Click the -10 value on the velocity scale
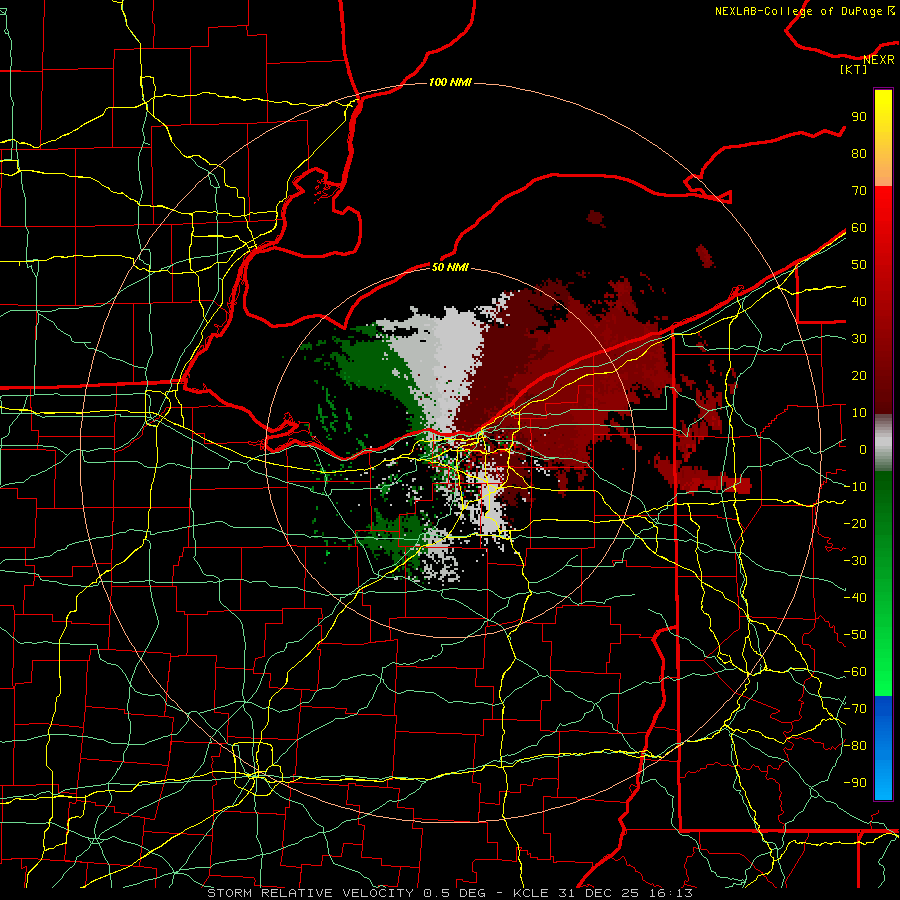 click(855, 487)
